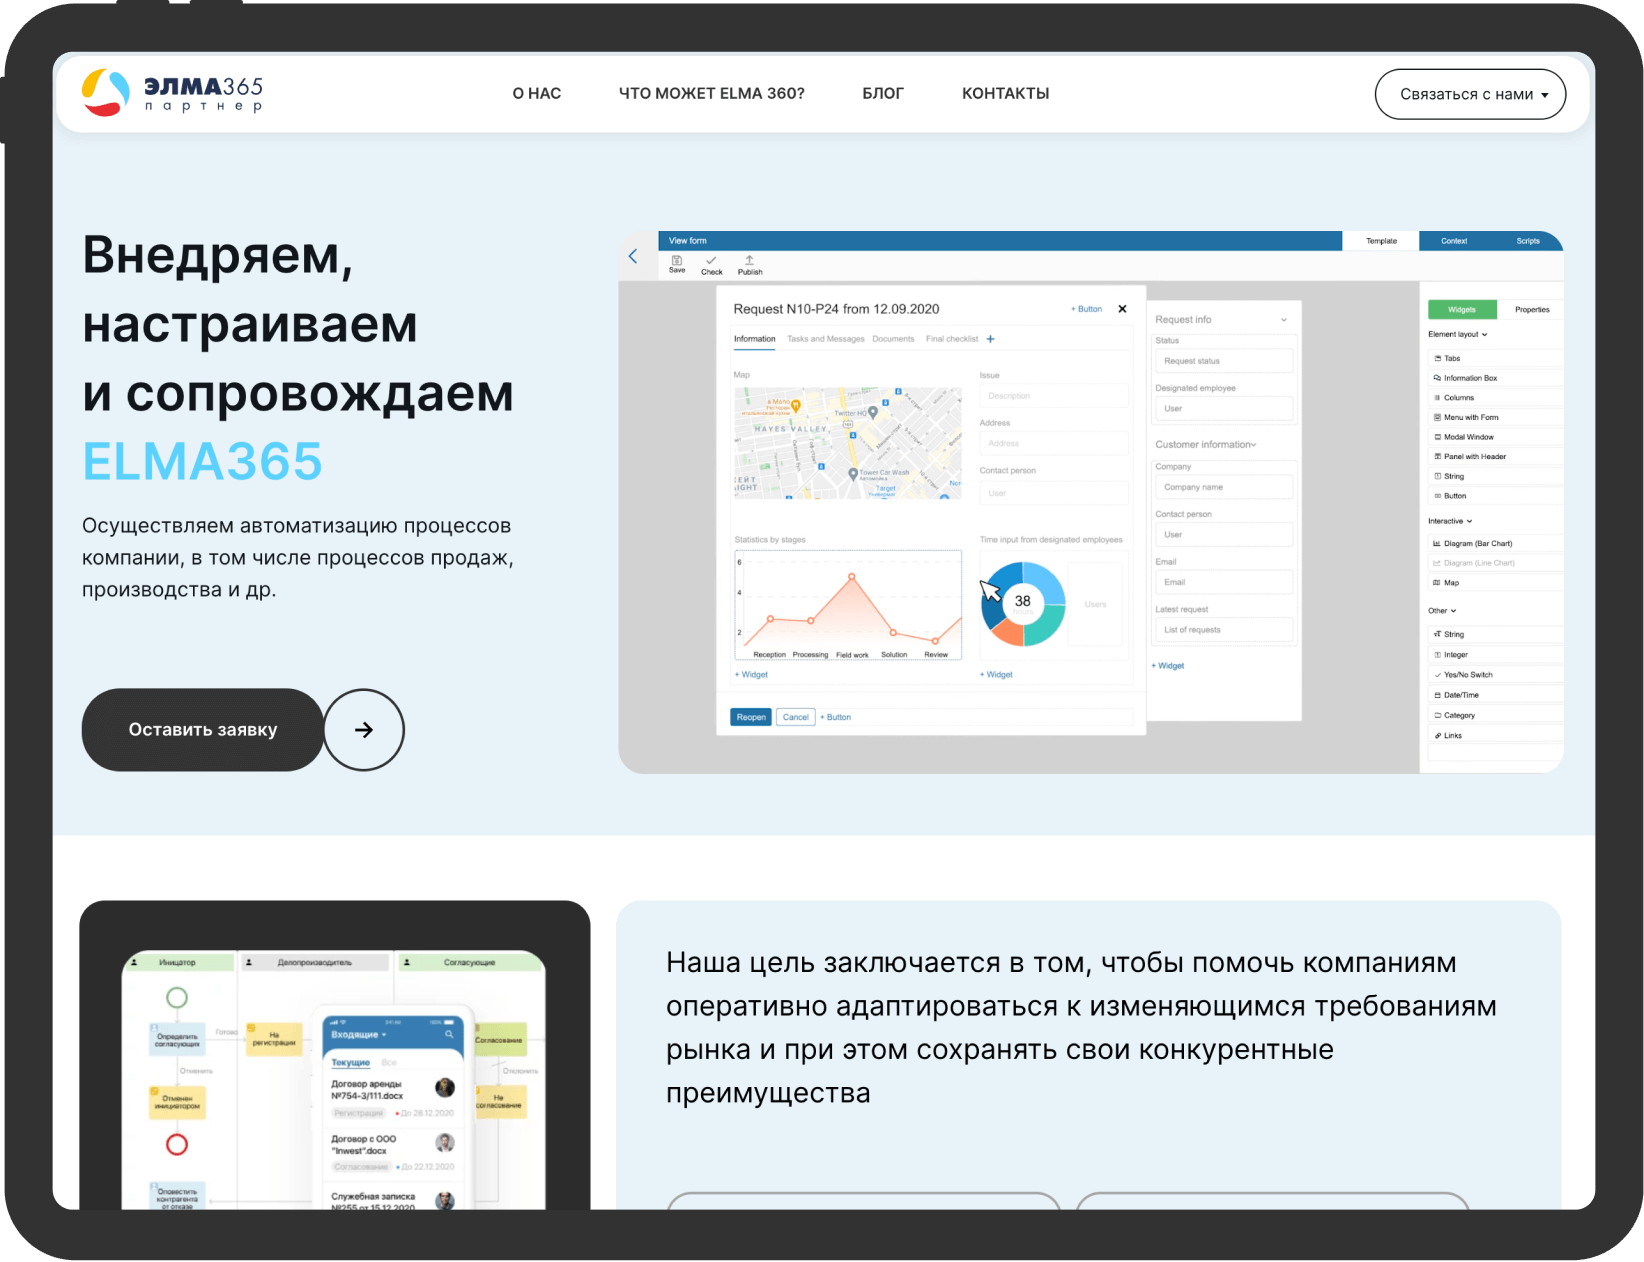Click the Cancel button
Viewport: 1644px width, 1262px height.
pos(796,717)
